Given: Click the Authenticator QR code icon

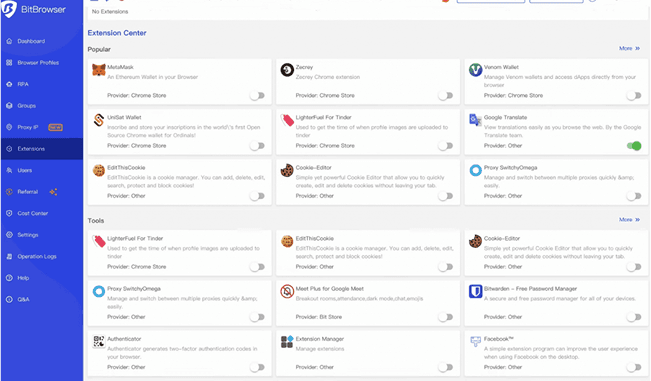Looking at the screenshot, I should pyautogui.click(x=99, y=342).
